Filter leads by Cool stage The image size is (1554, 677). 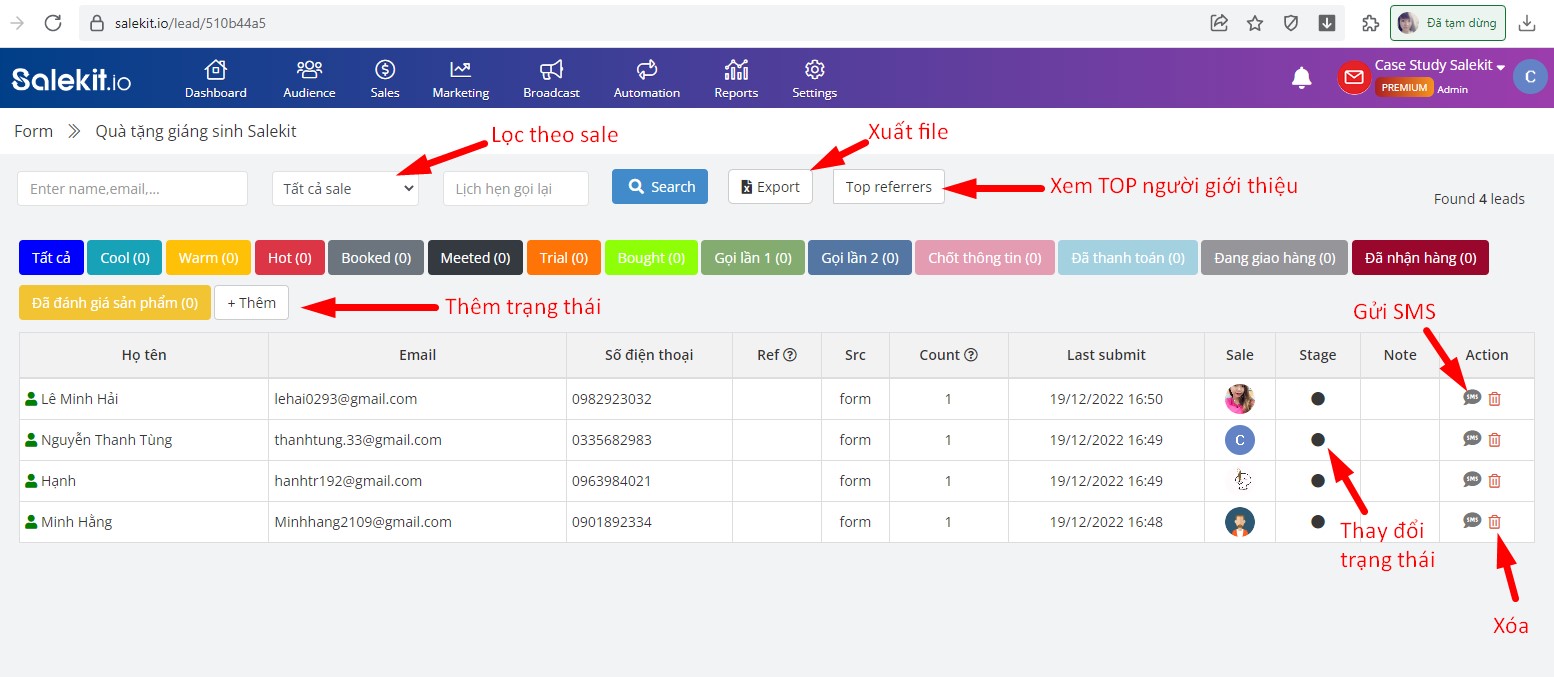click(x=125, y=258)
